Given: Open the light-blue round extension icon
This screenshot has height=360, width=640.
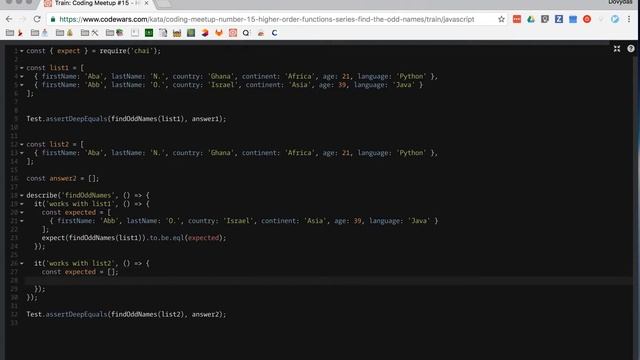Looking at the screenshot, I should click(615, 19).
